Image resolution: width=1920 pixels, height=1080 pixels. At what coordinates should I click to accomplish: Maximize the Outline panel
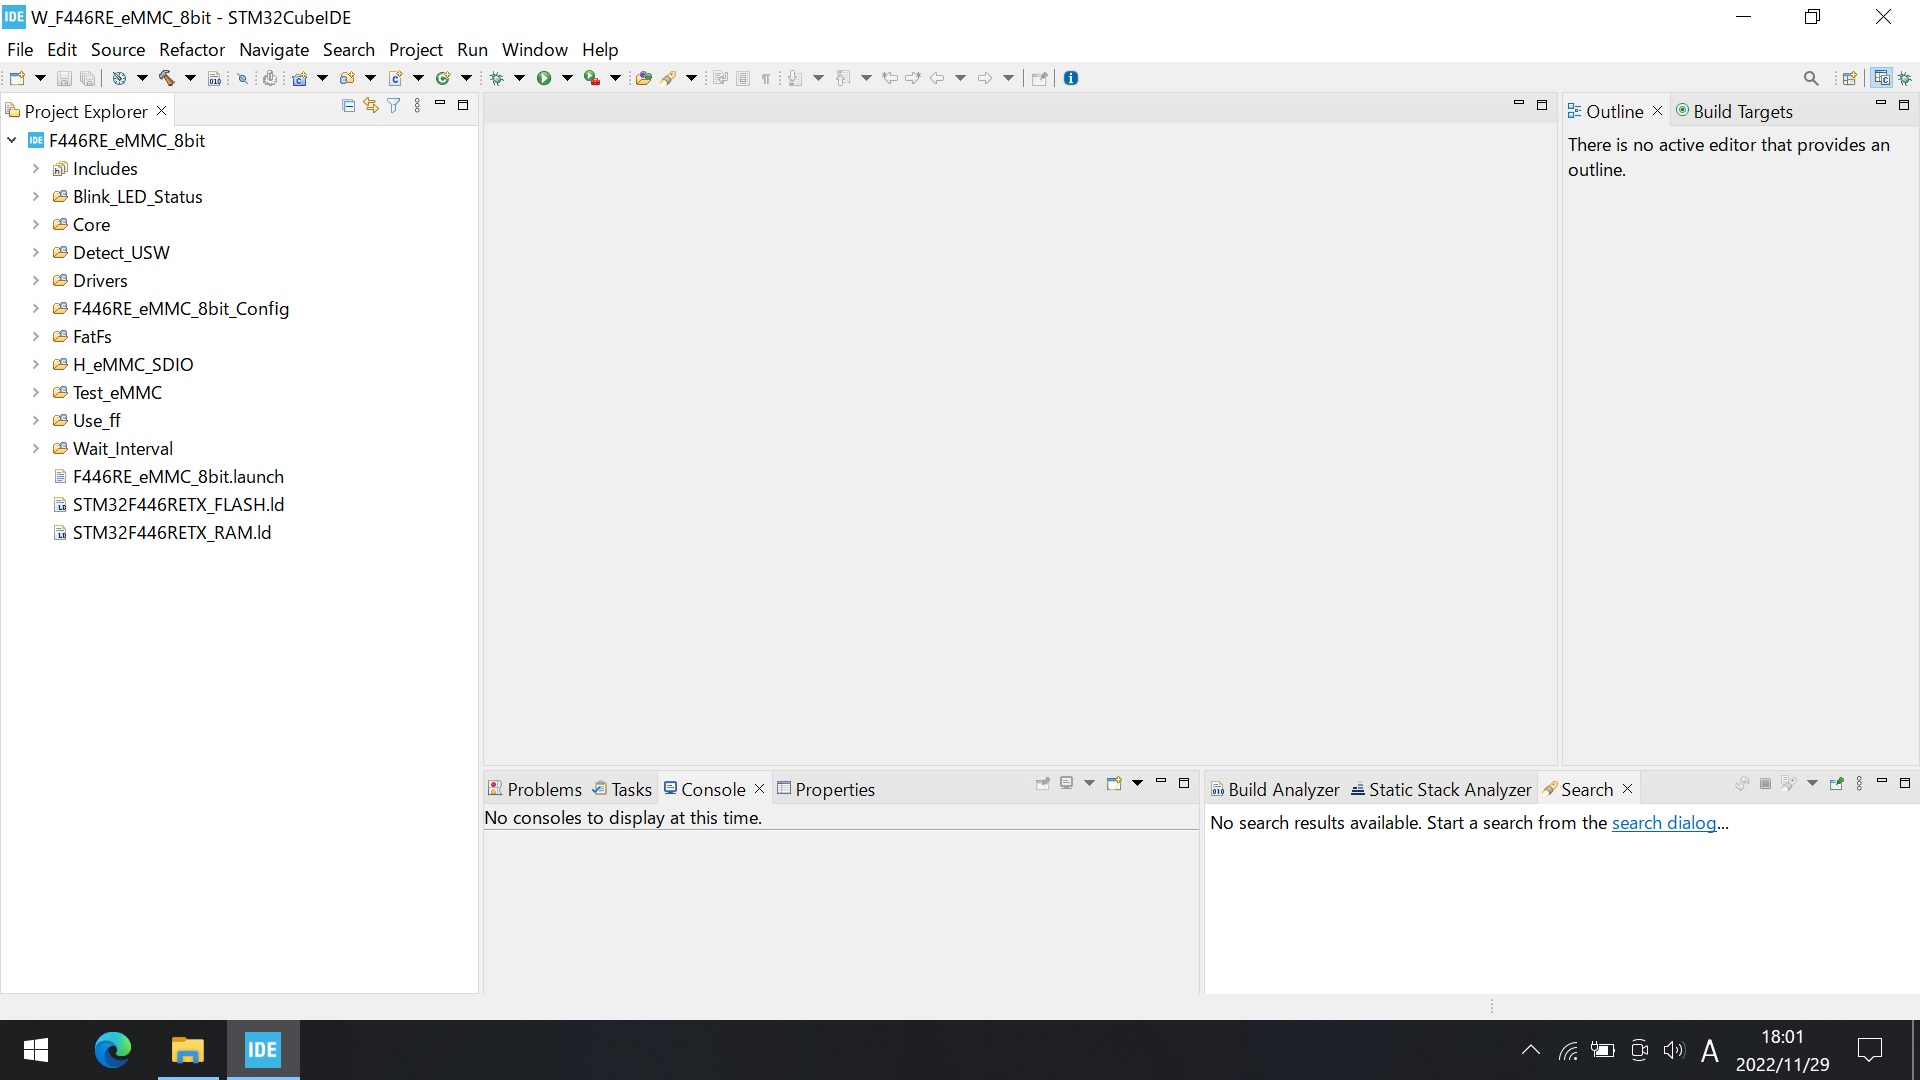pyautogui.click(x=1904, y=104)
